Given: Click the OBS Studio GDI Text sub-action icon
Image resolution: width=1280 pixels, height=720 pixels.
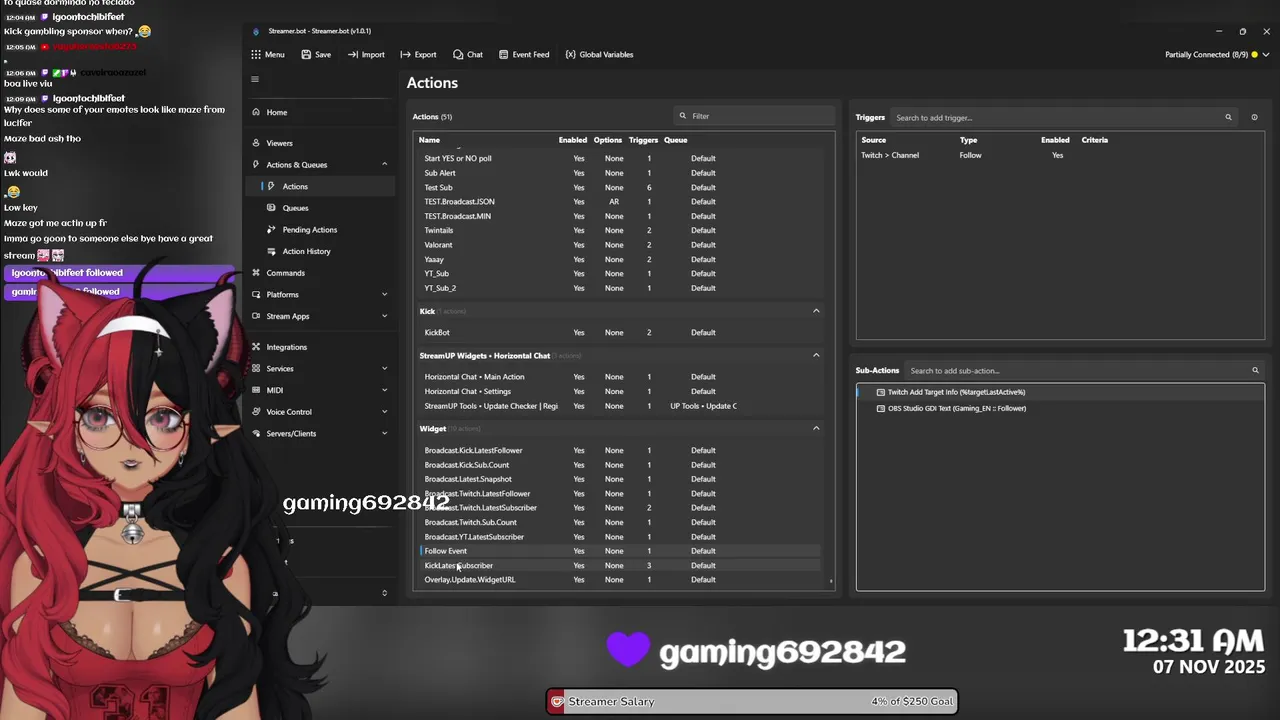Looking at the screenshot, I should point(880,408).
